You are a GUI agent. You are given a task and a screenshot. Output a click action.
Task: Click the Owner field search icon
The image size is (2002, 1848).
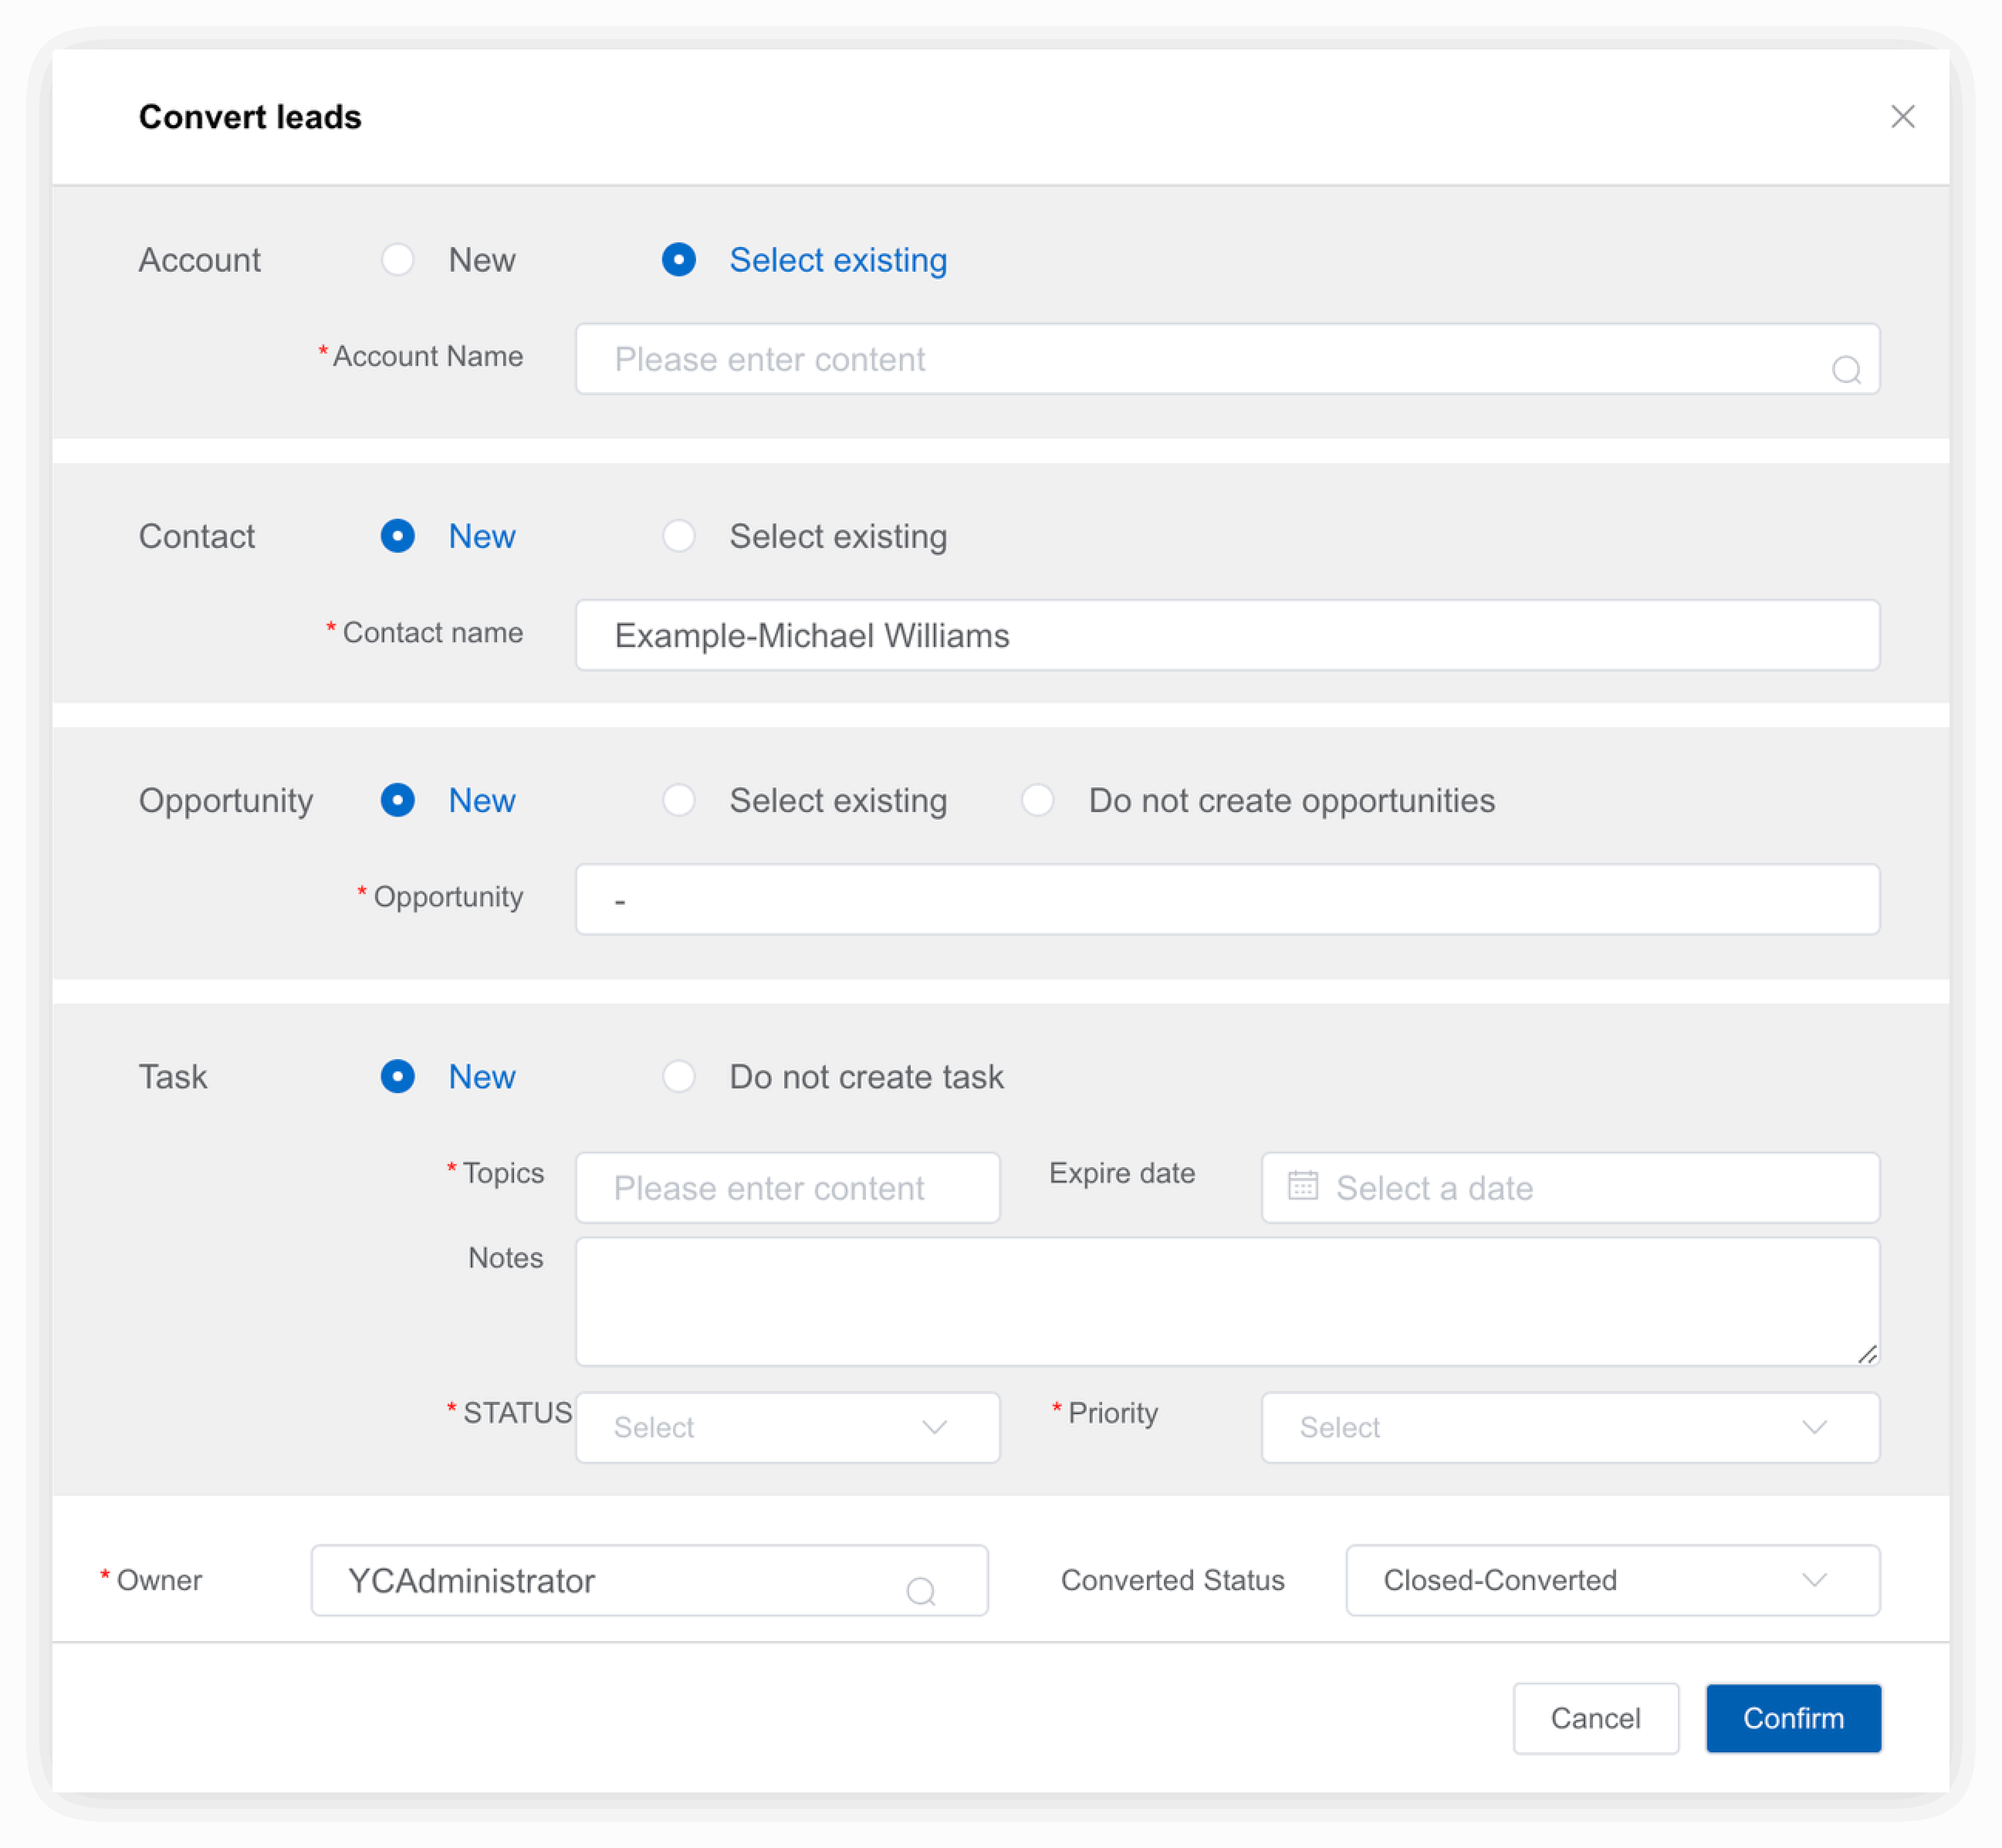(920, 1591)
